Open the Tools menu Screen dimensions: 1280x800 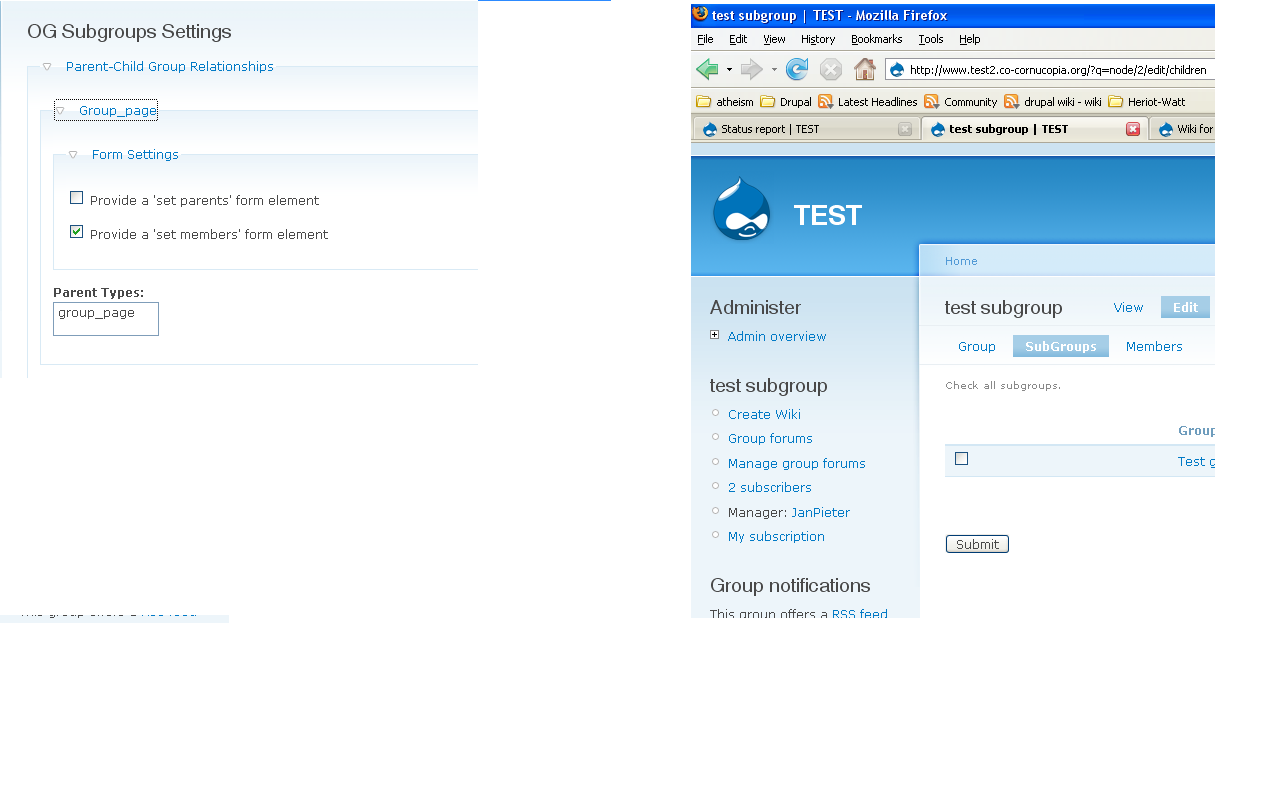coord(931,39)
